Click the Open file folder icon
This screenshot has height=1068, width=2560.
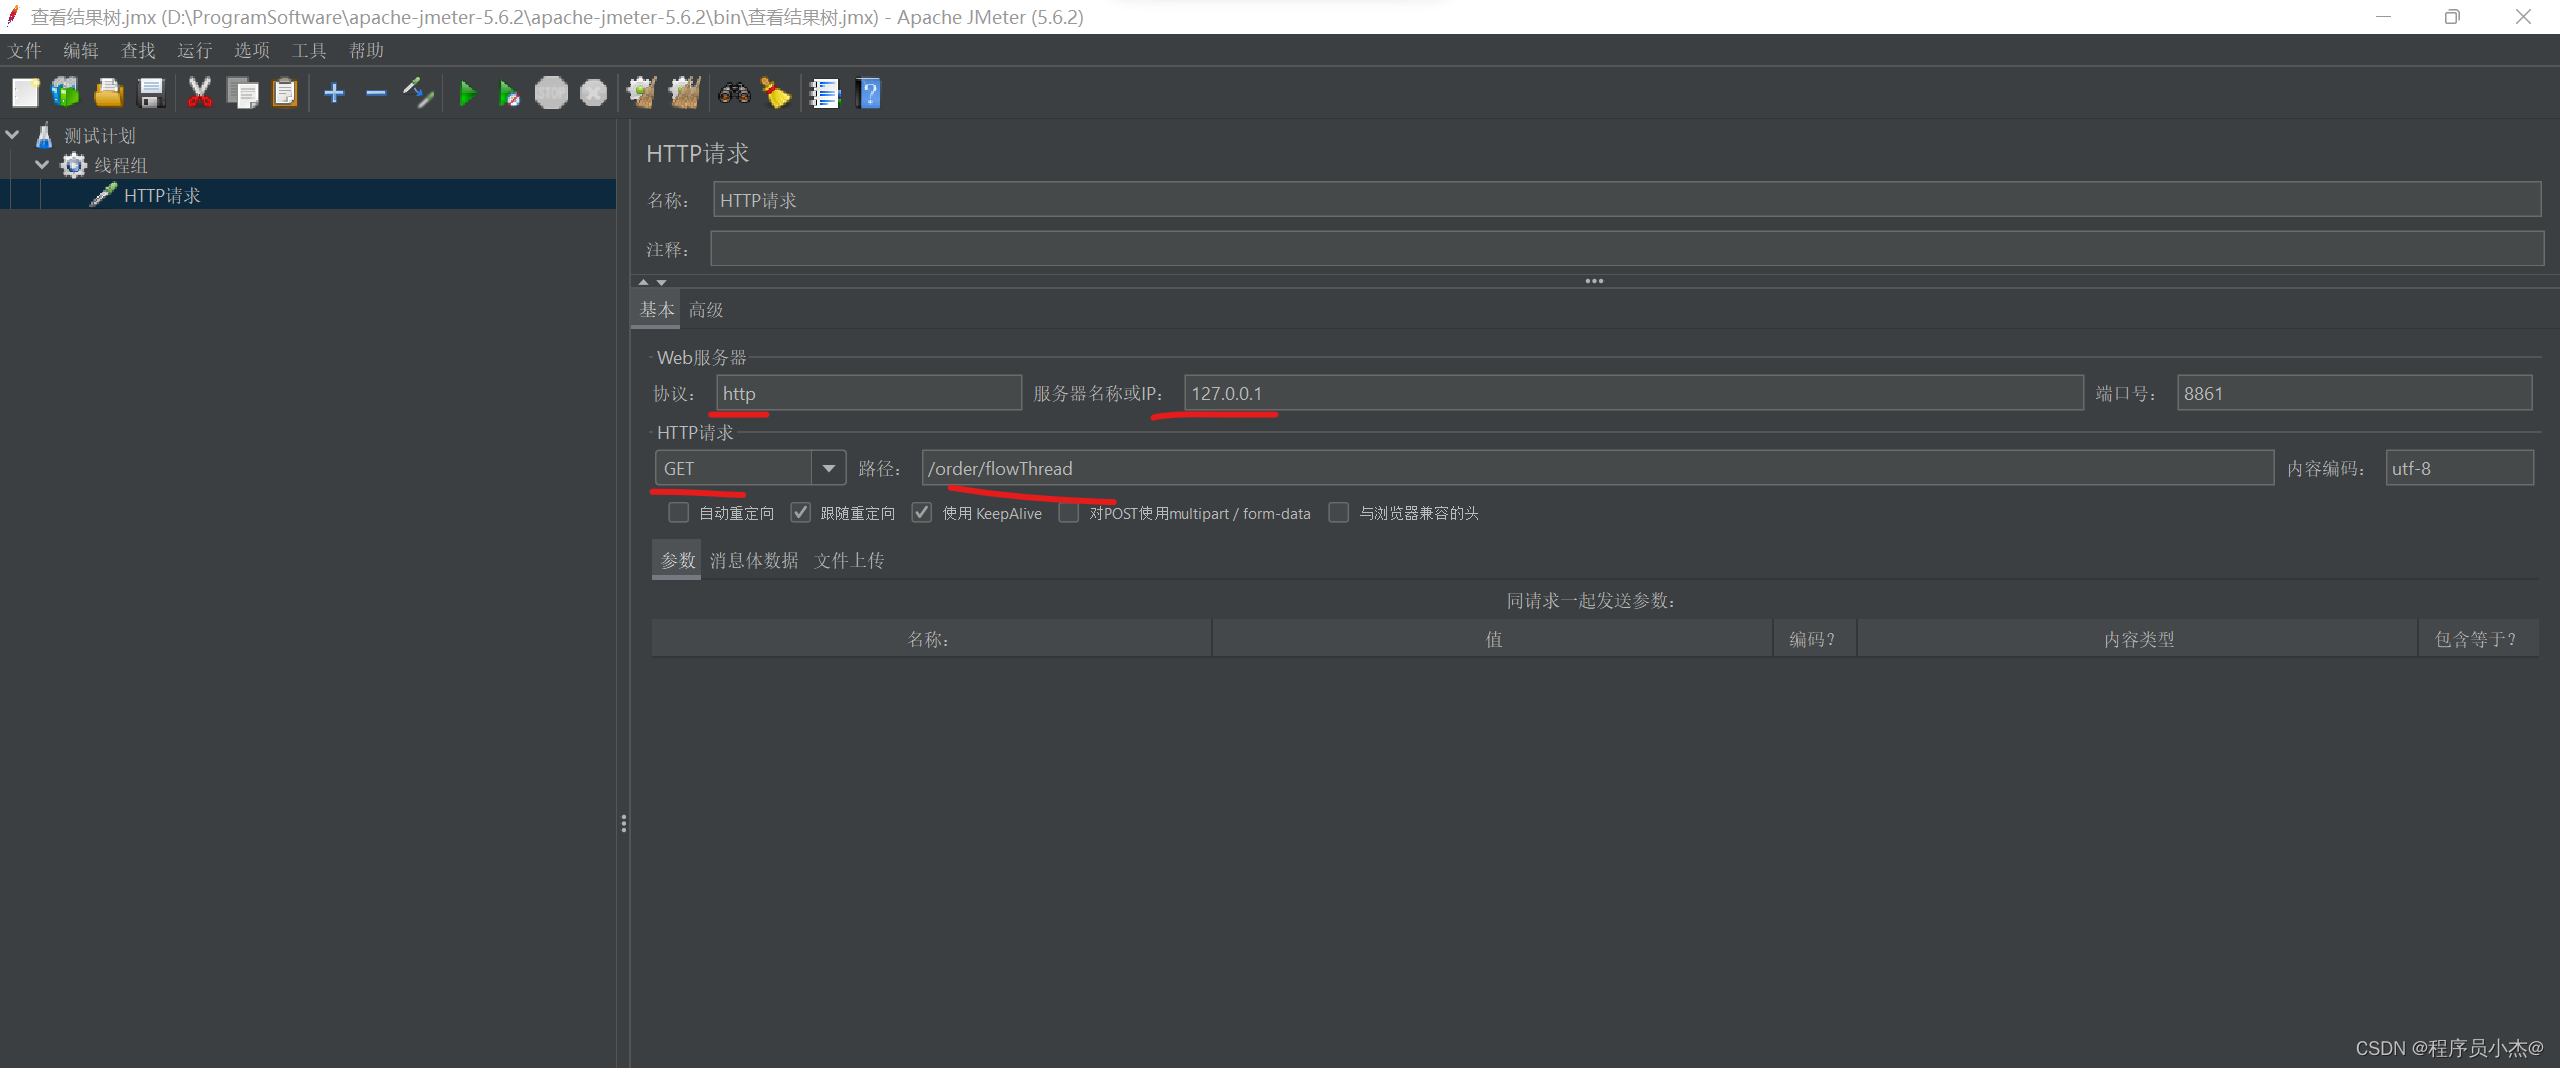(x=108, y=93)
